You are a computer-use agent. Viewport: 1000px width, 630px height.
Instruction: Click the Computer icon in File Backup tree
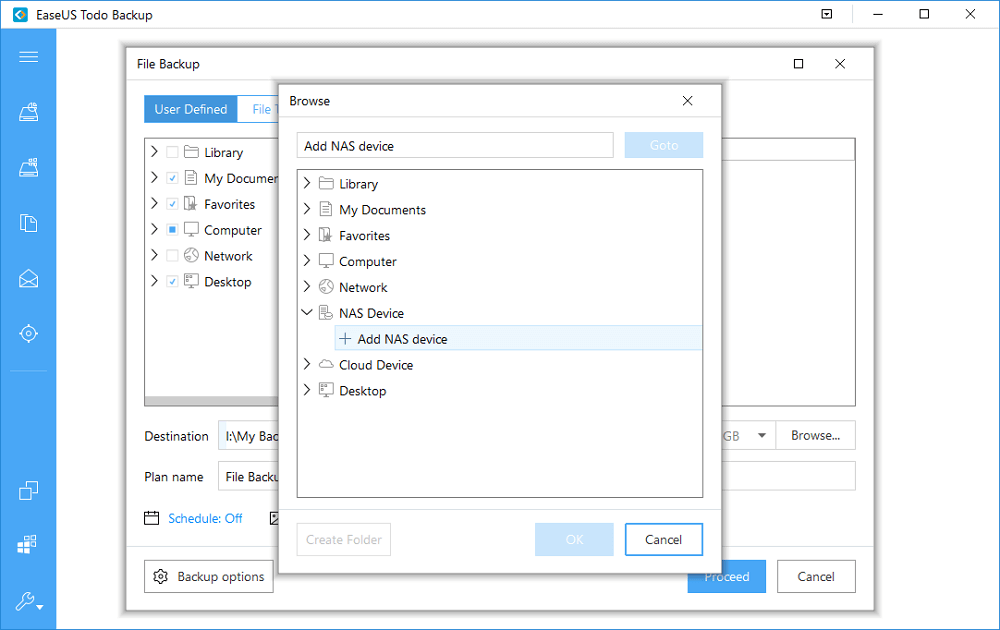(x=191, y=230)
